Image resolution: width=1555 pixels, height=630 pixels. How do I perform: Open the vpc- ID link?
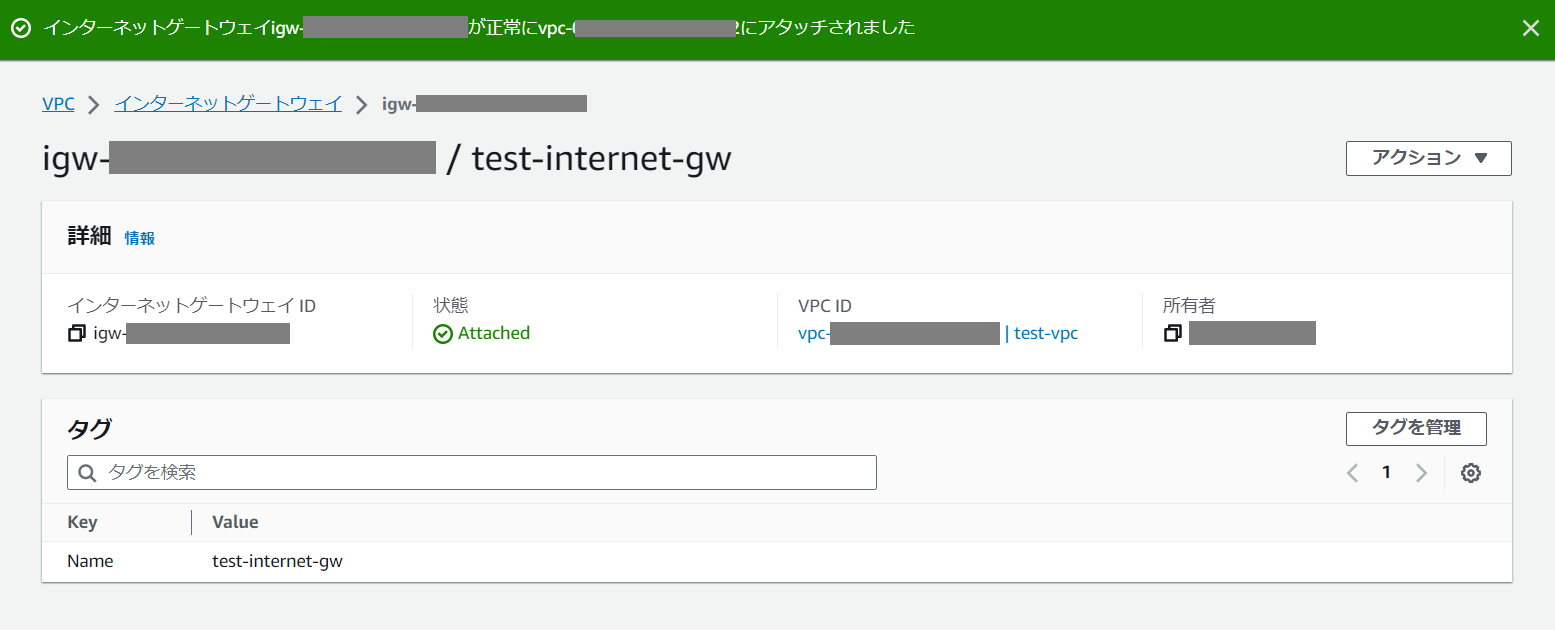point(898,334)
